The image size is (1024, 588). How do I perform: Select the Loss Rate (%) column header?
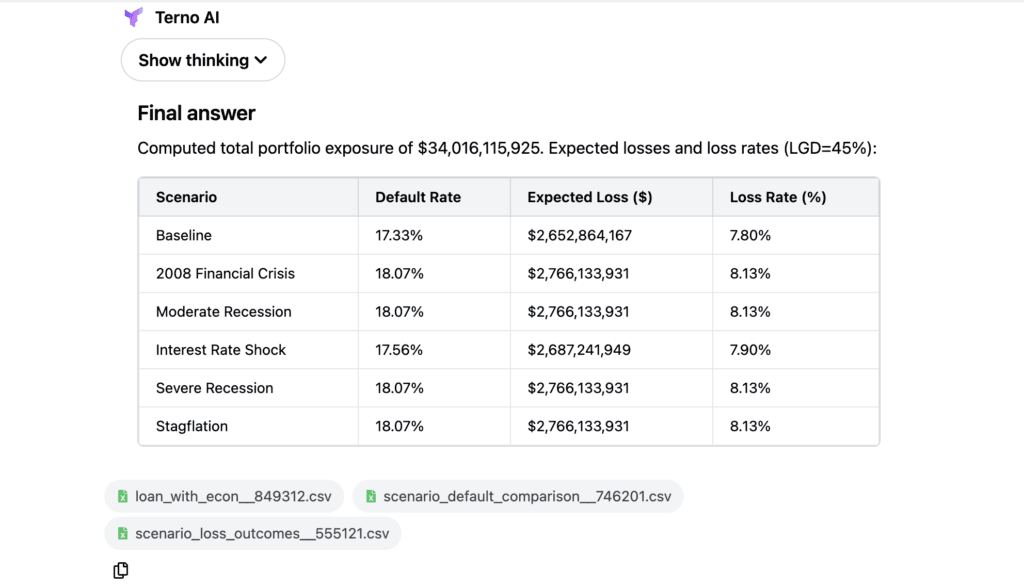[x=777, y=197]
